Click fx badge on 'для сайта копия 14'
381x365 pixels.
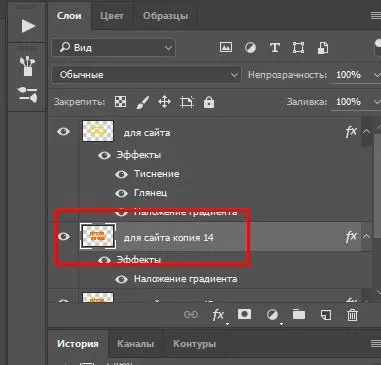[x=351, y=237]
